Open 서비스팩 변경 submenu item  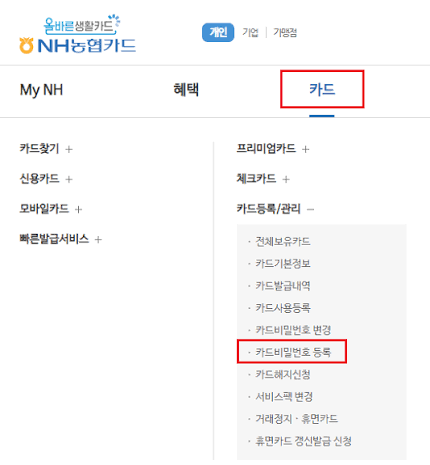(284, 397)
